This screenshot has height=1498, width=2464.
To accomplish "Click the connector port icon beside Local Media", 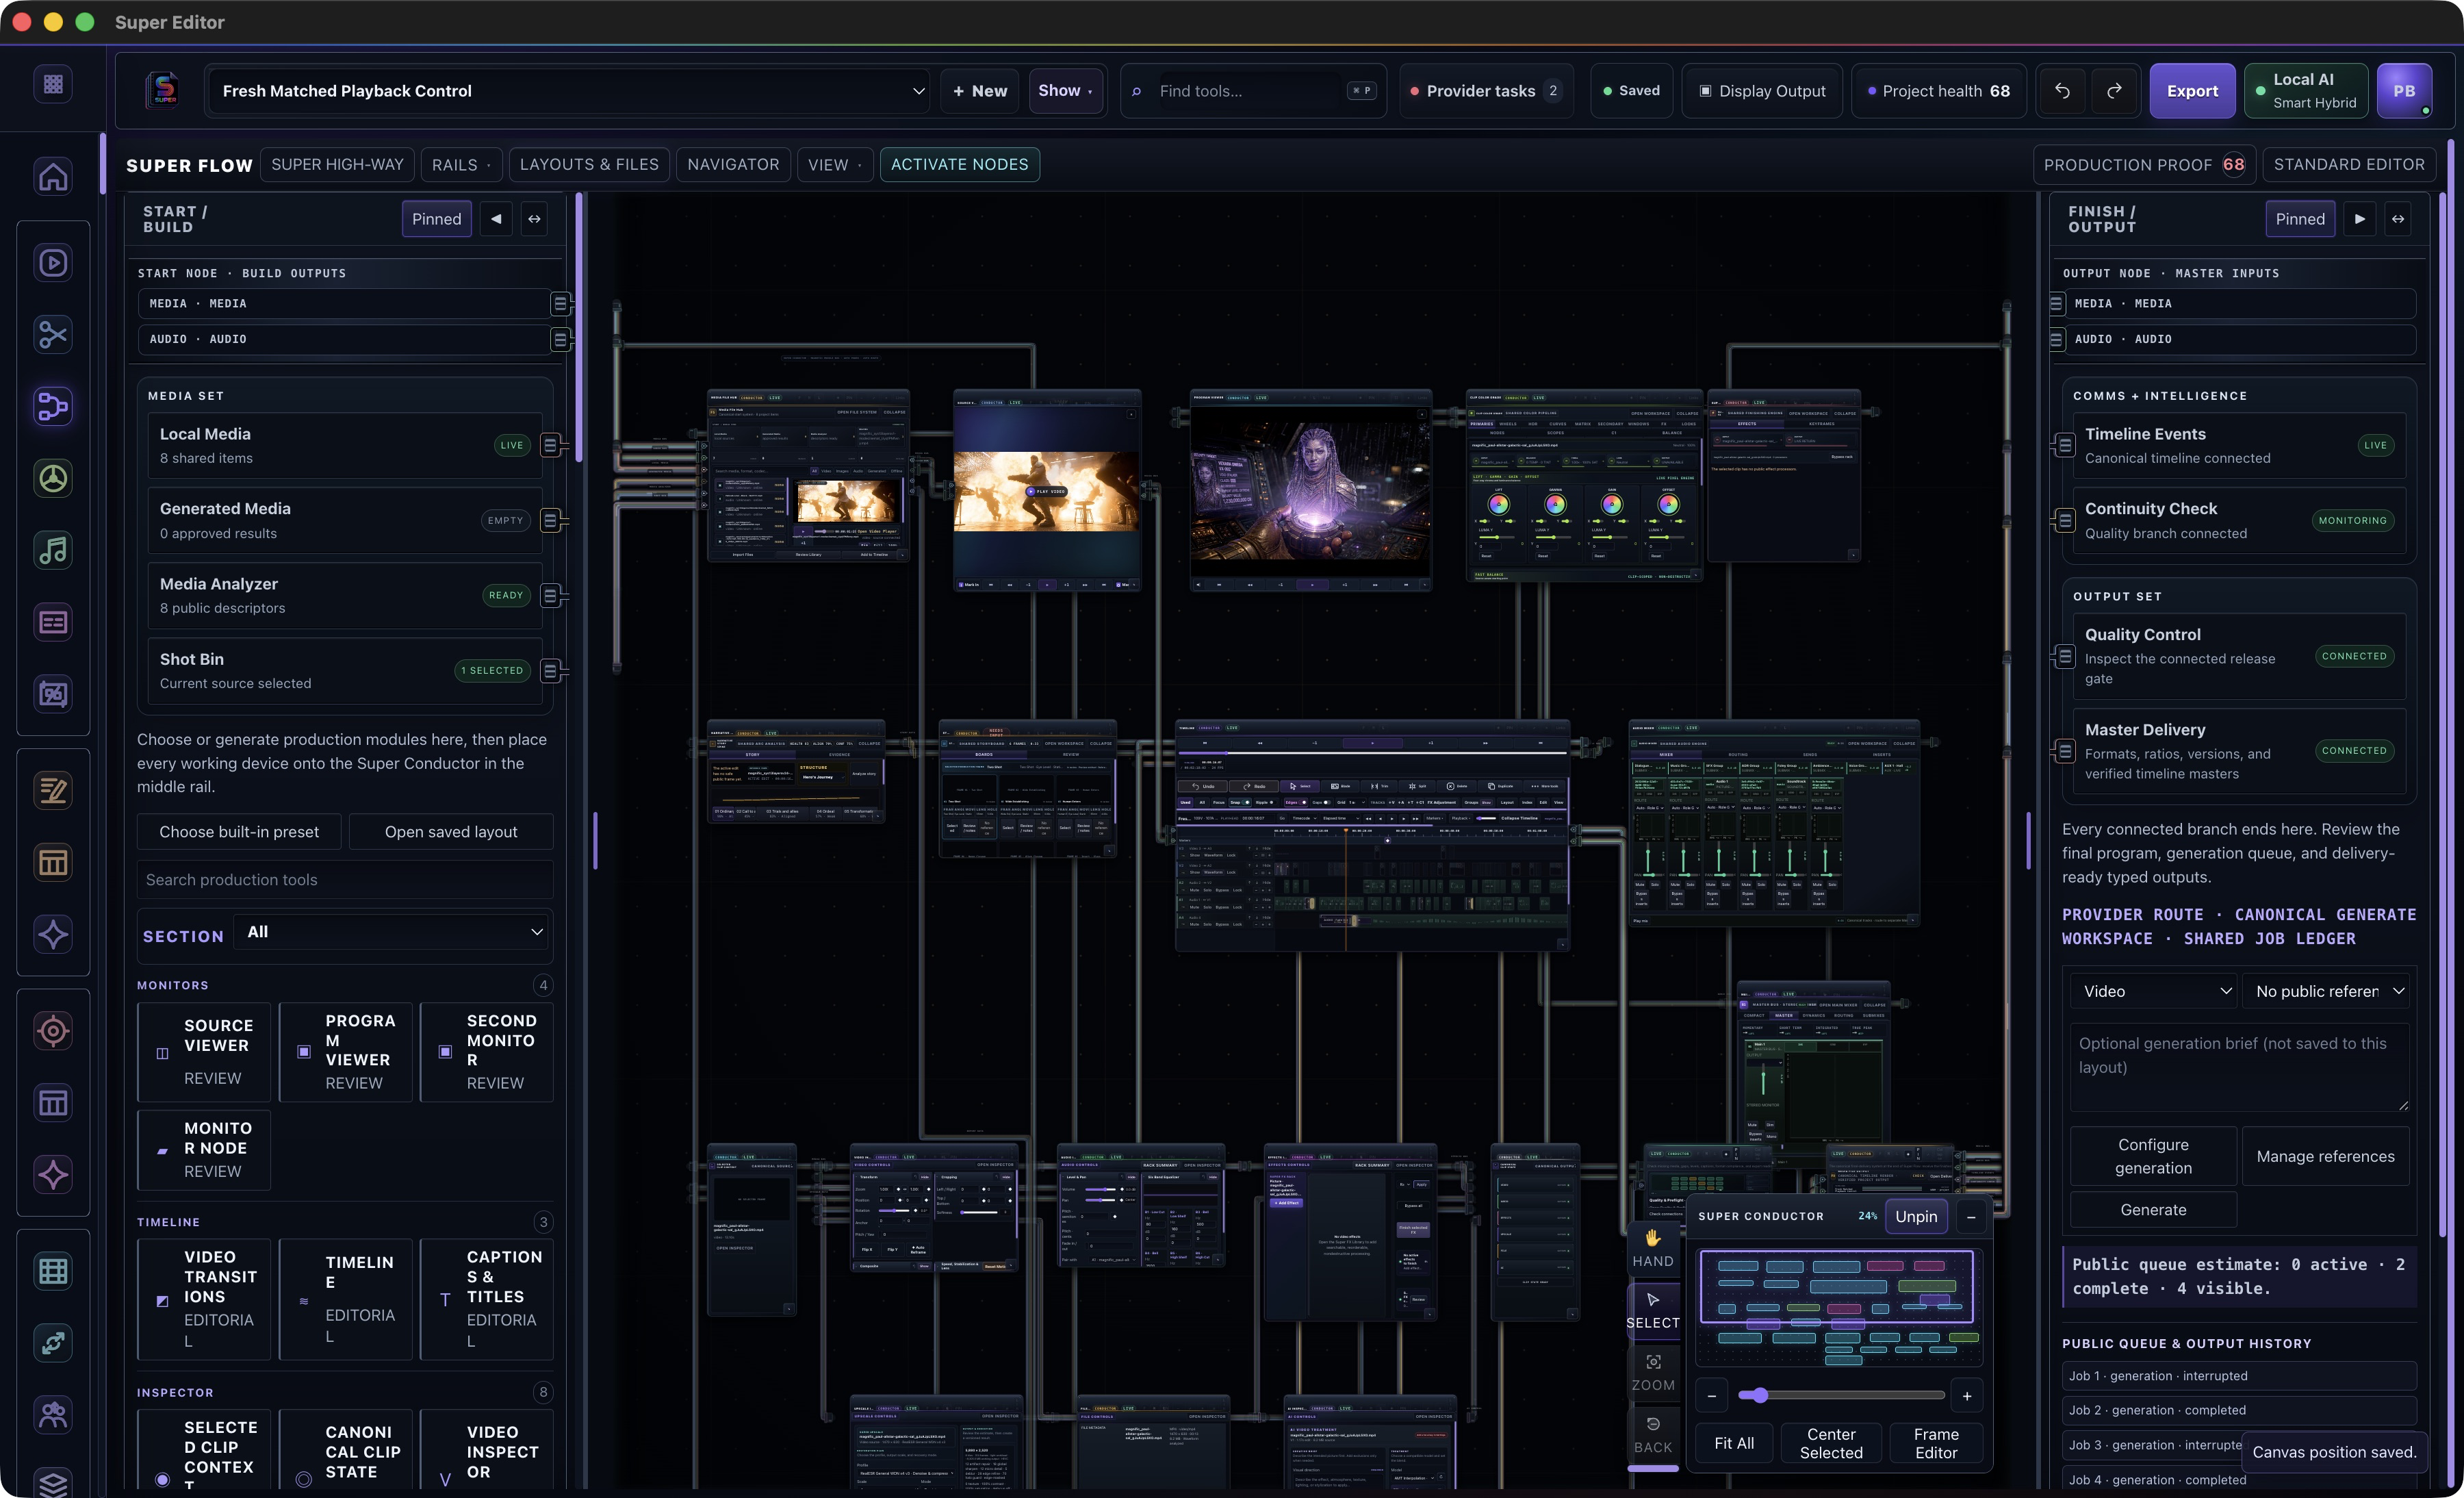I will [550, 445].
